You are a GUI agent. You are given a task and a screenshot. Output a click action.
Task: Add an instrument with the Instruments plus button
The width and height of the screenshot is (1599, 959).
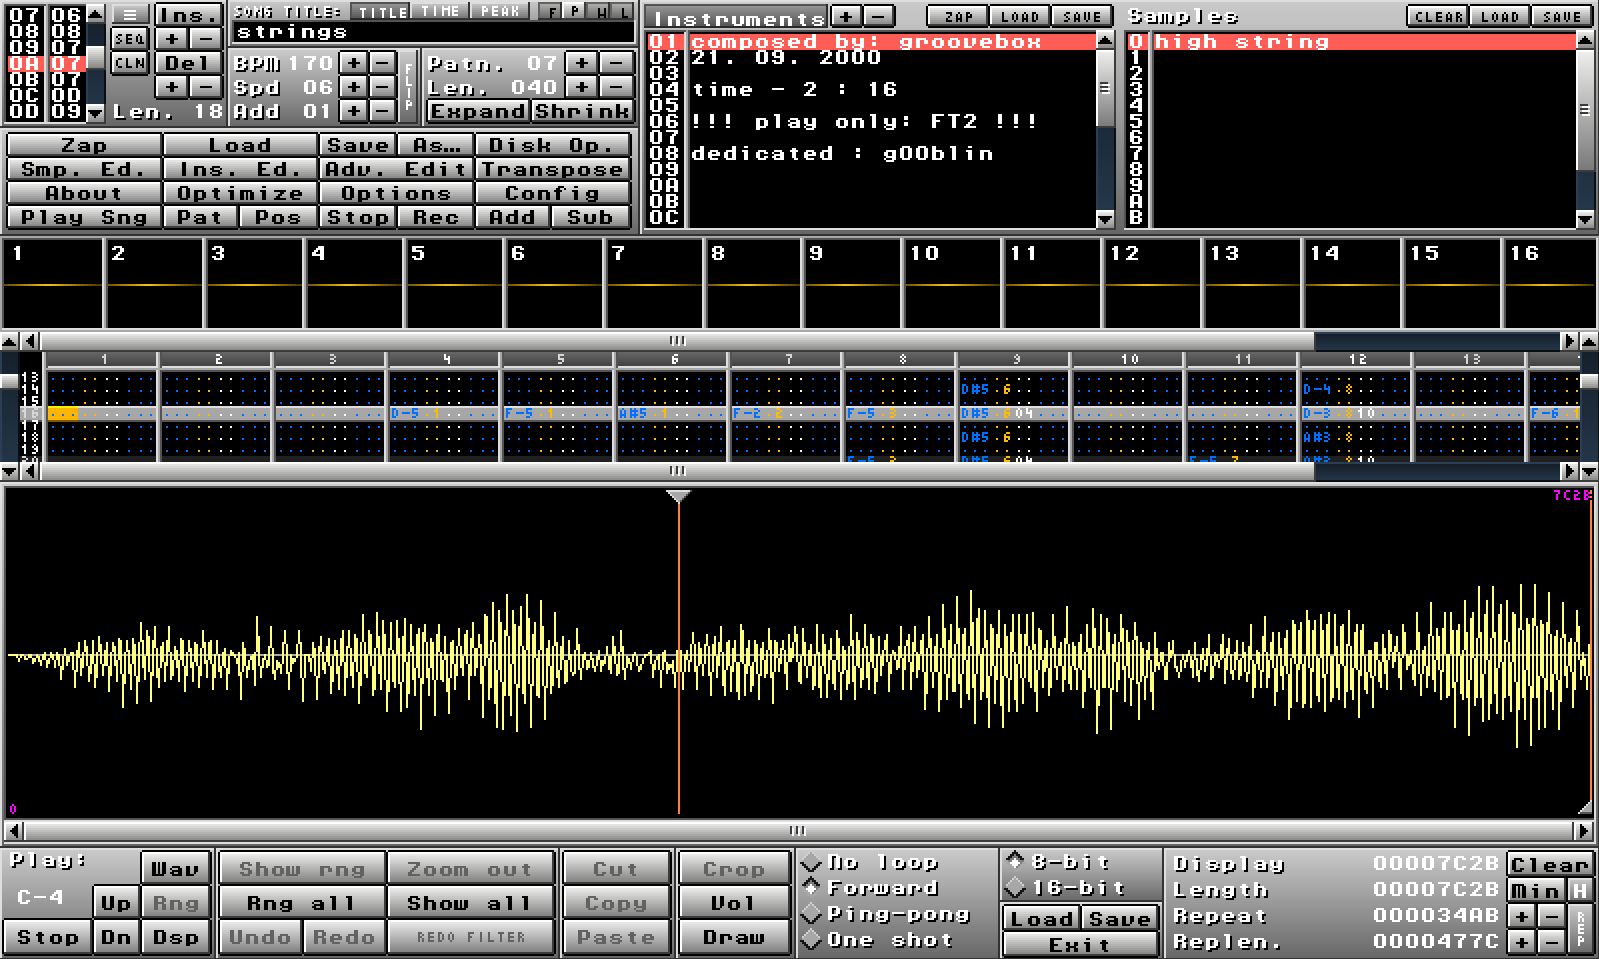point(846,17)
